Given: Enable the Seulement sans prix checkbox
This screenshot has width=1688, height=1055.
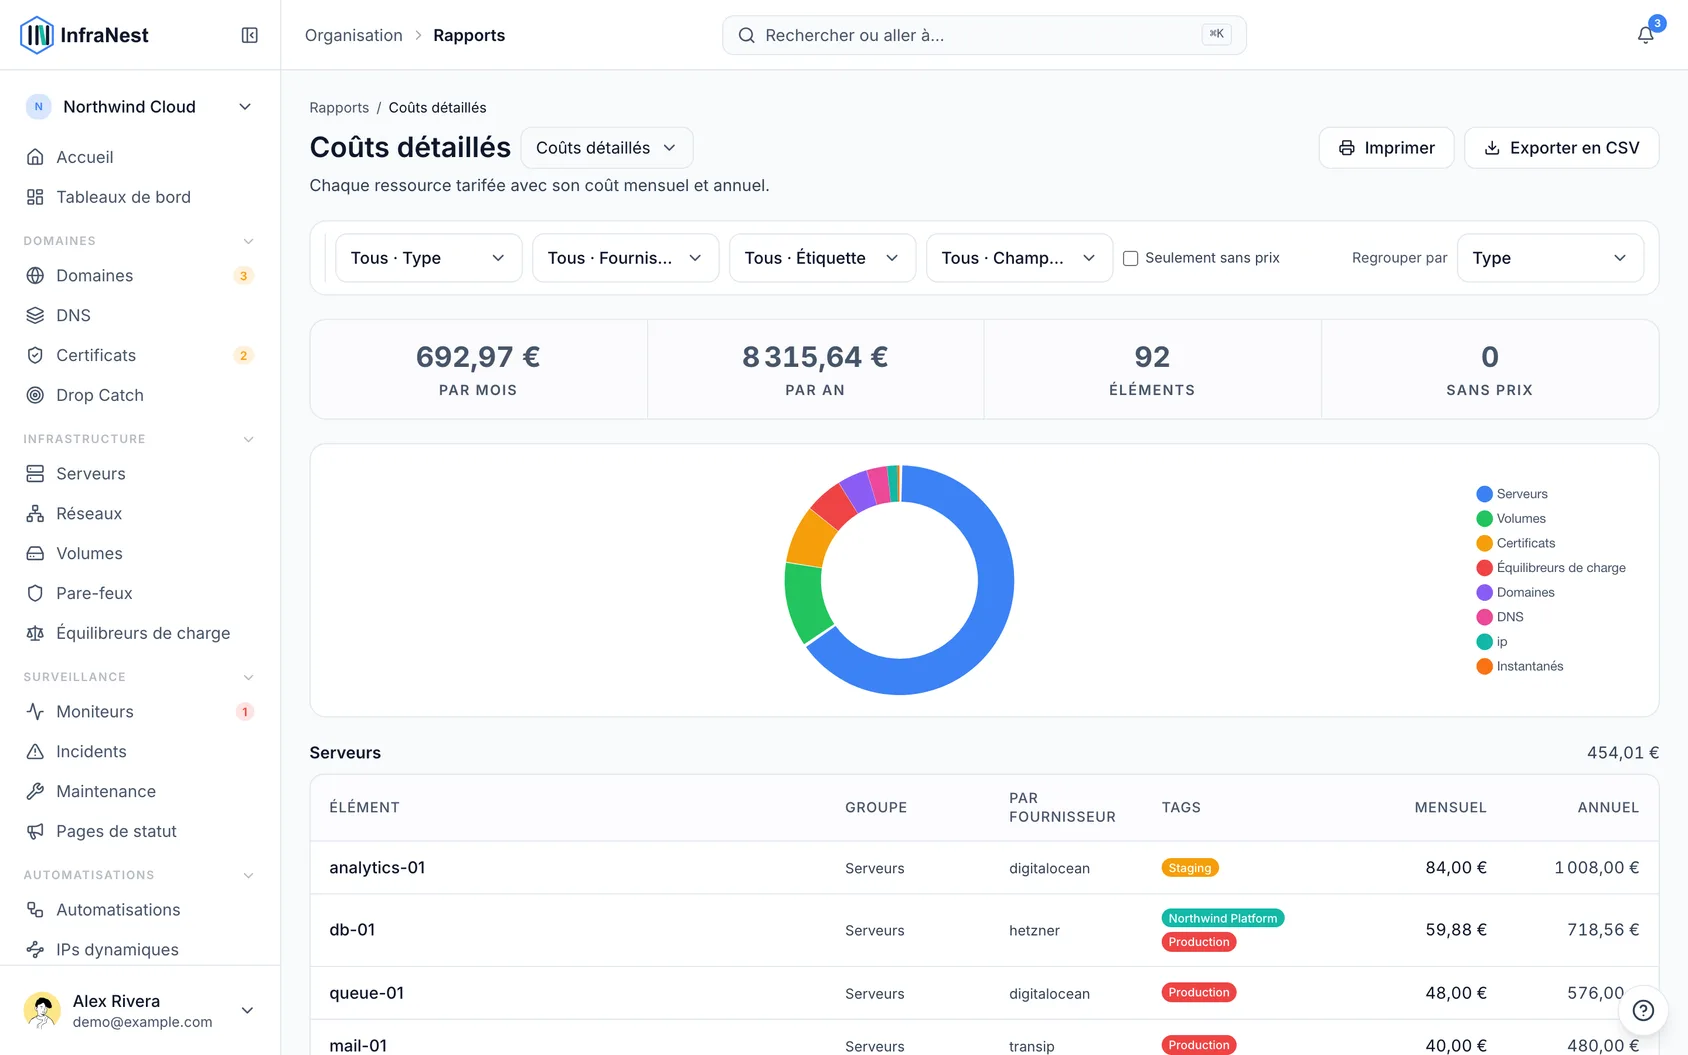Looking at the screenshot, I should pos(1130,258).
